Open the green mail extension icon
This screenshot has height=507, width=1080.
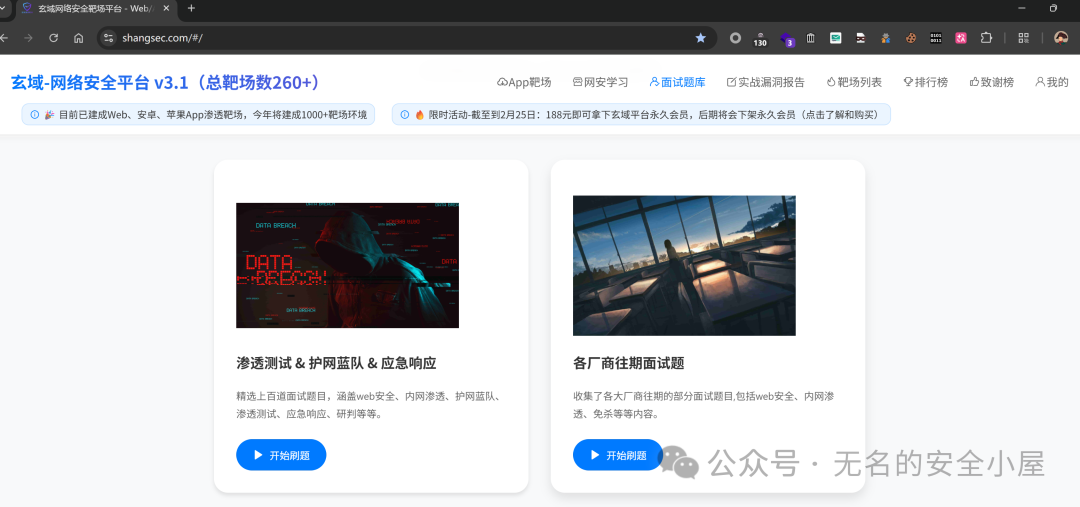[x=835, y=38]
